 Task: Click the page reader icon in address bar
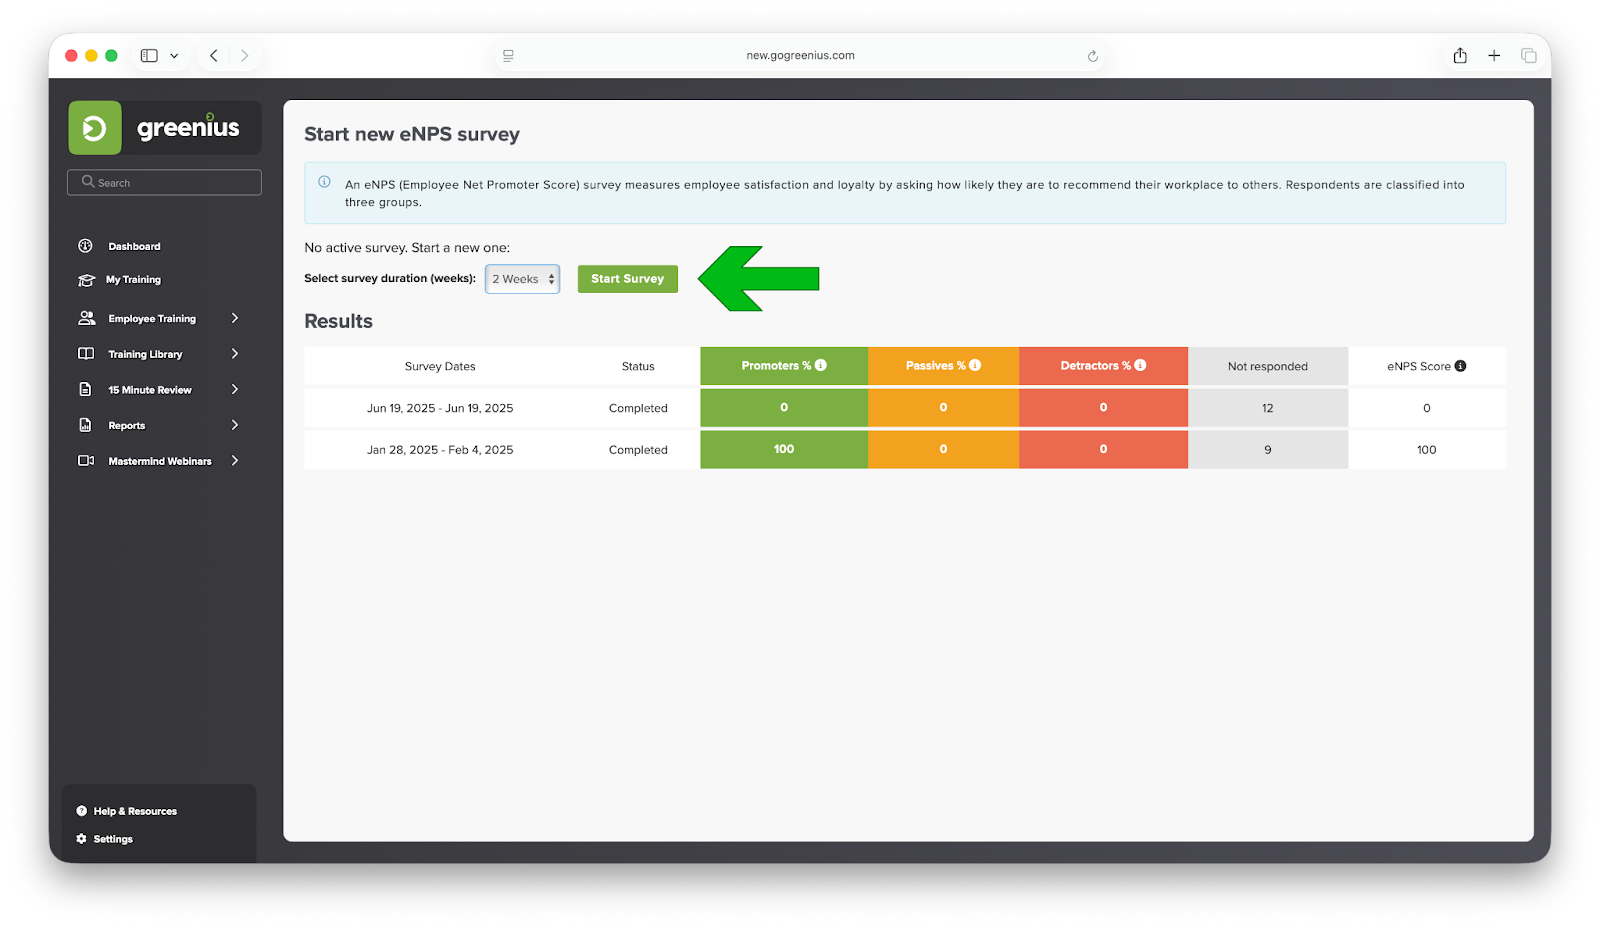[508, 56]
